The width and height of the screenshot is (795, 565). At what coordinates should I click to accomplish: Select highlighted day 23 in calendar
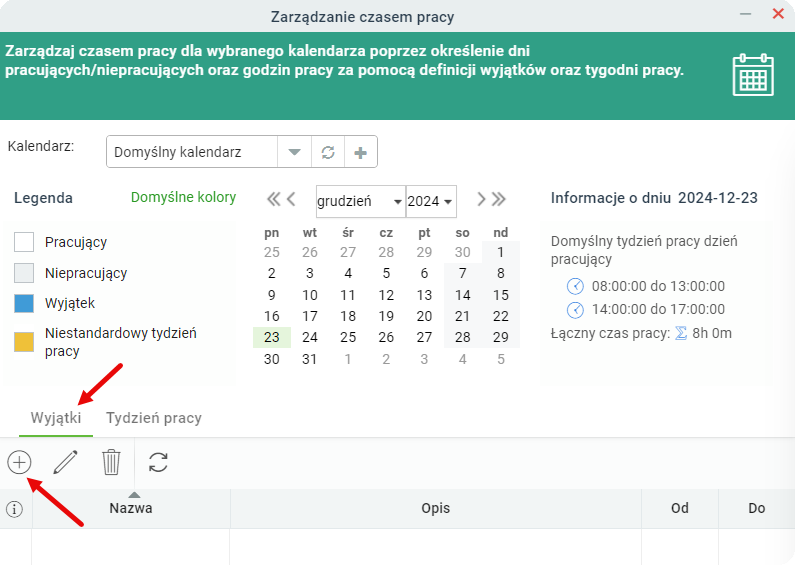click(272, 337)
